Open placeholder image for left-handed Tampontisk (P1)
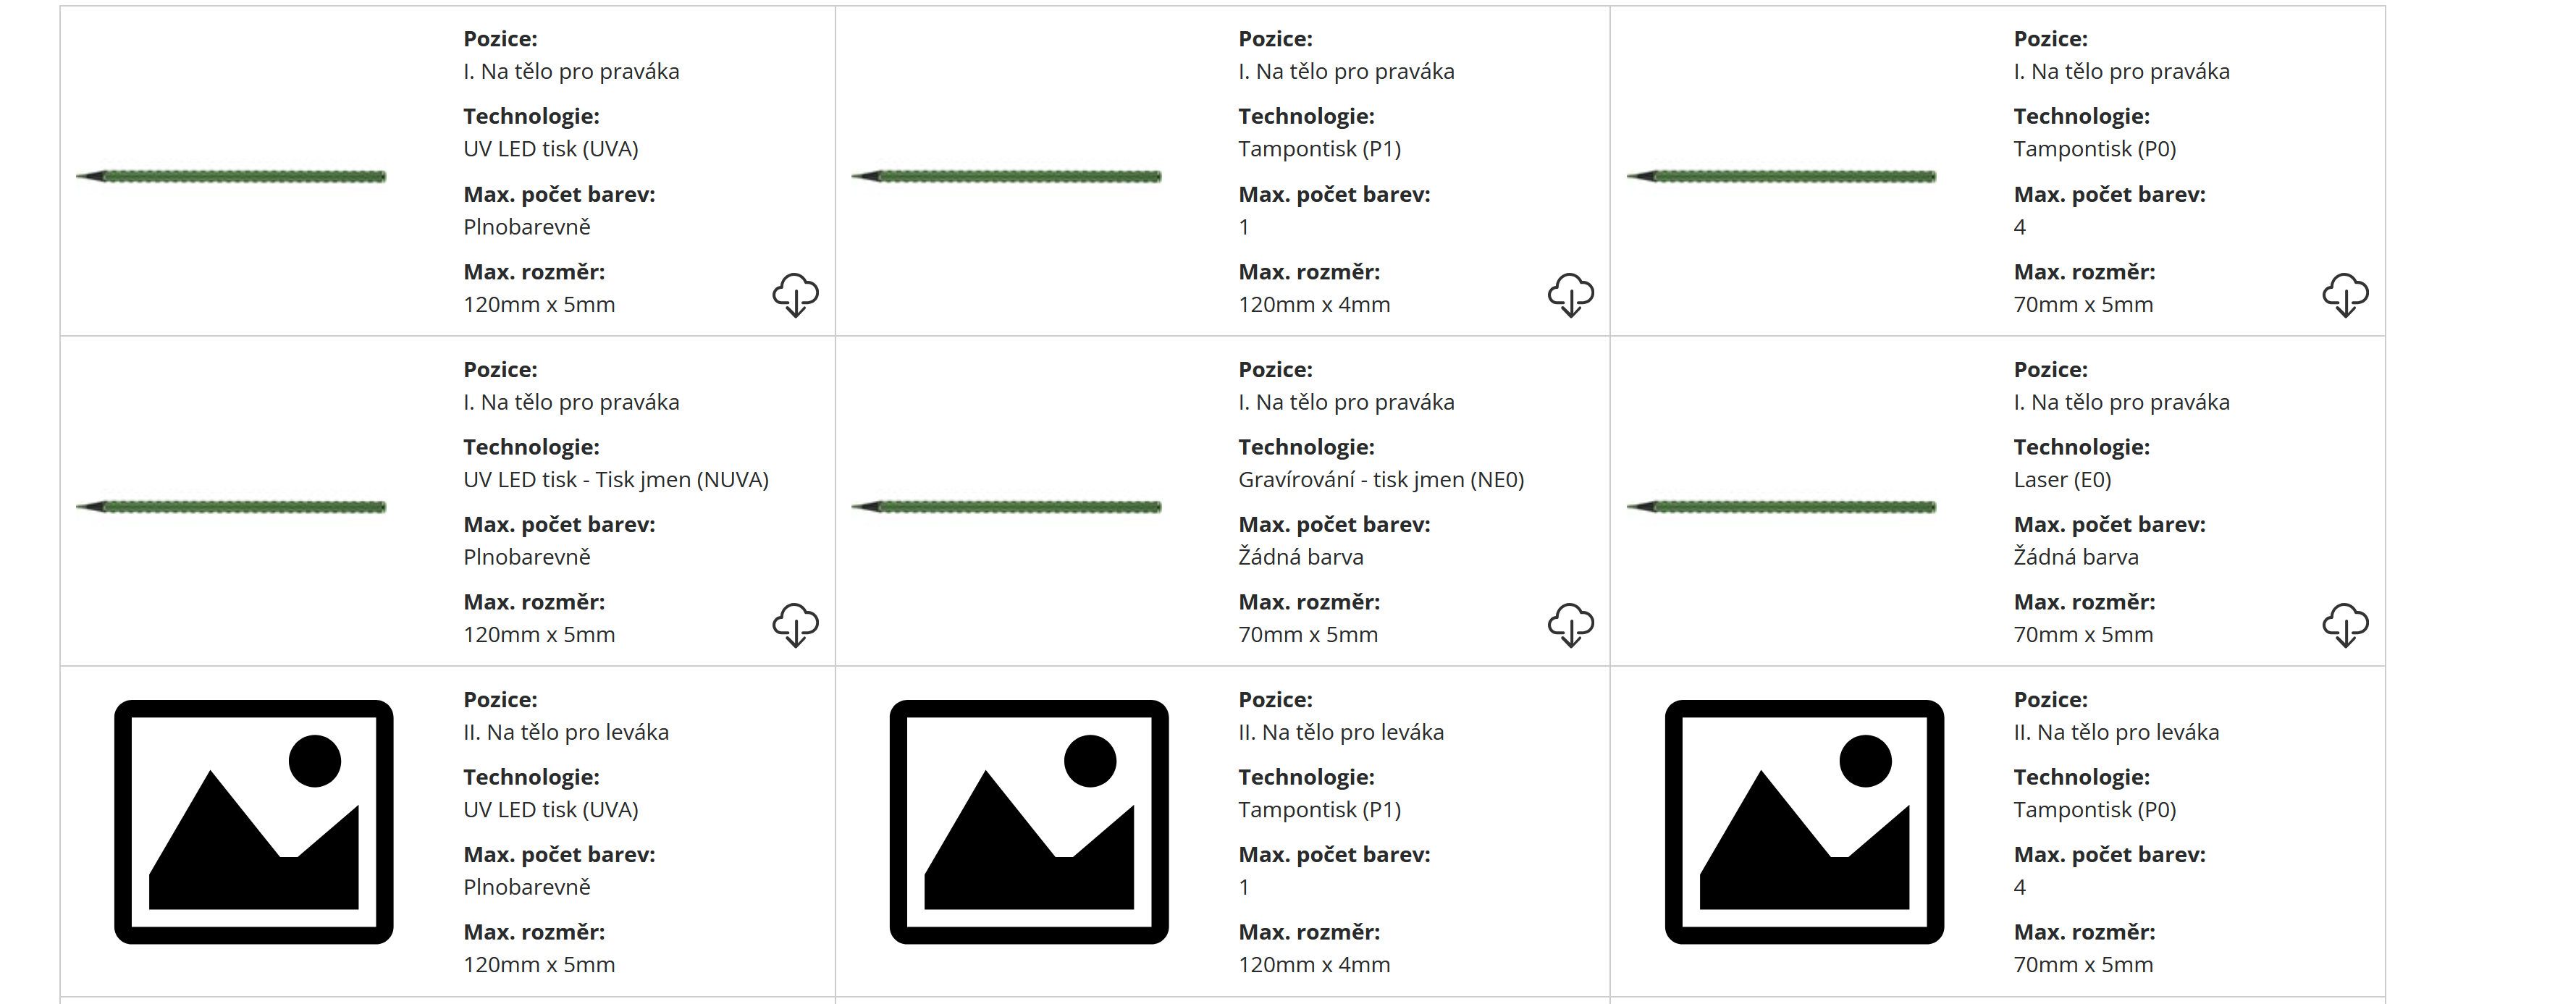This screenshot has height=1004, width=2576. (1029, 822)
